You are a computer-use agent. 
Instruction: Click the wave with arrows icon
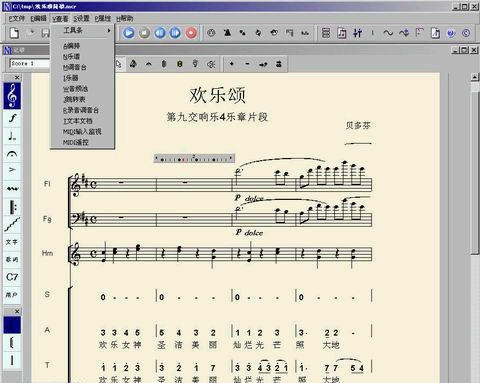point(404,33)
